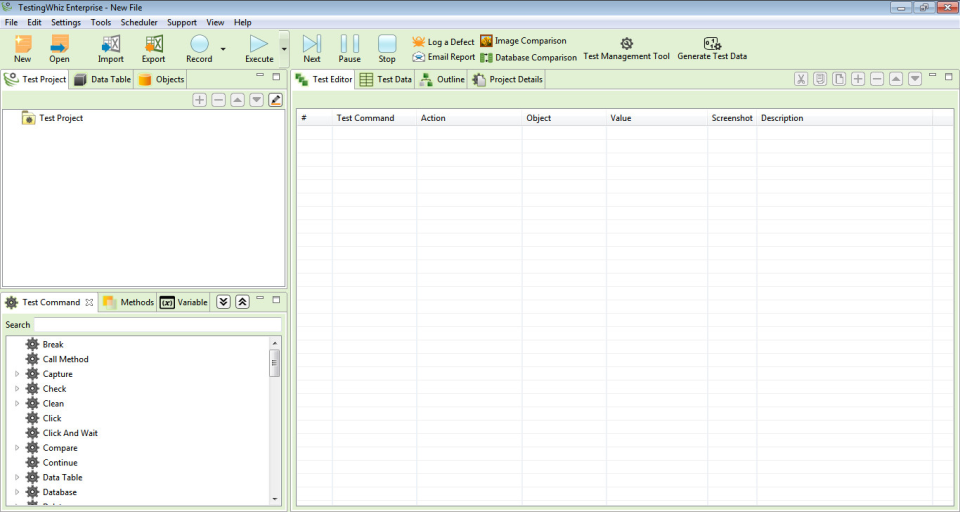Select the Call Method command
This screenshot has height=512, width=960.
click(57, 360)
